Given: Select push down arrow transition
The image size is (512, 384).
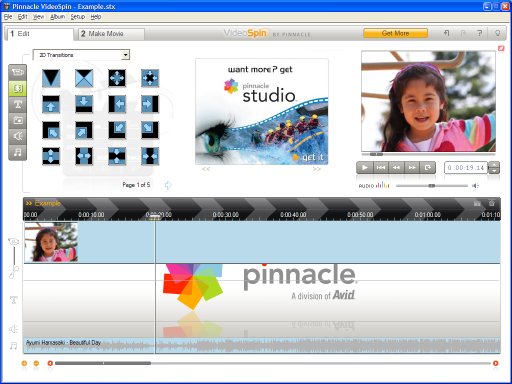Looking at the screenshot, I should point(84,104).
